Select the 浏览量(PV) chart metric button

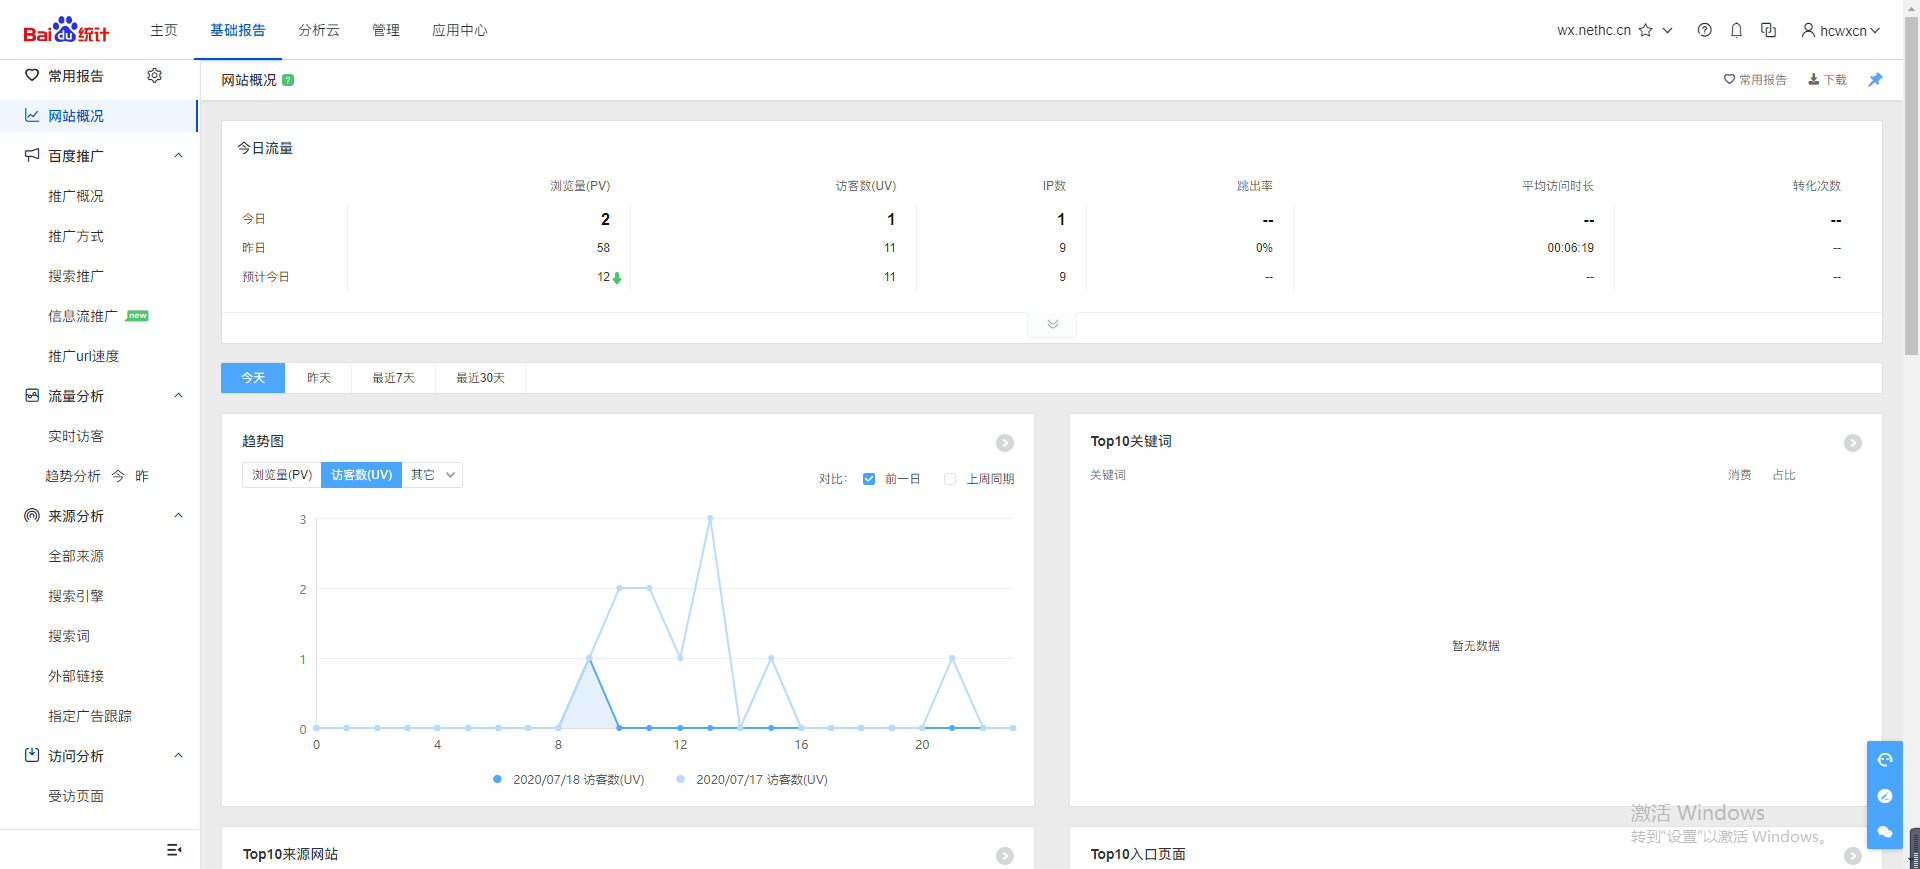282,475
